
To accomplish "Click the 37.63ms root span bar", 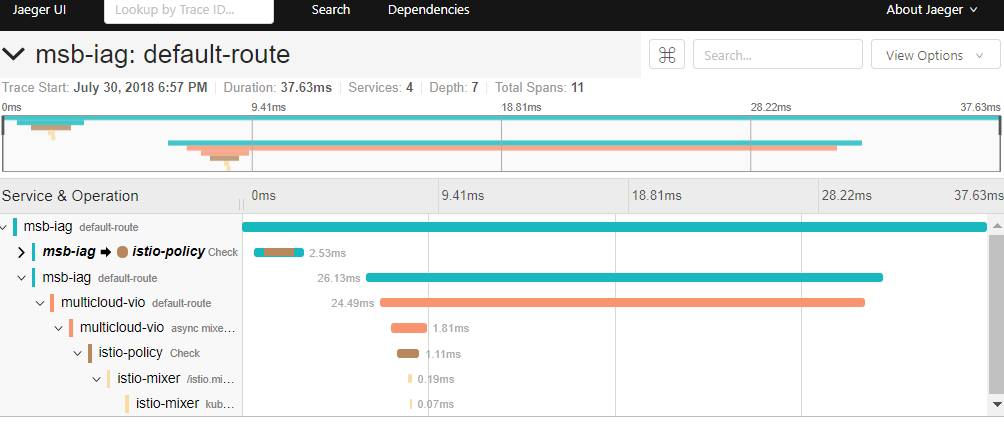I will point(614,227).
